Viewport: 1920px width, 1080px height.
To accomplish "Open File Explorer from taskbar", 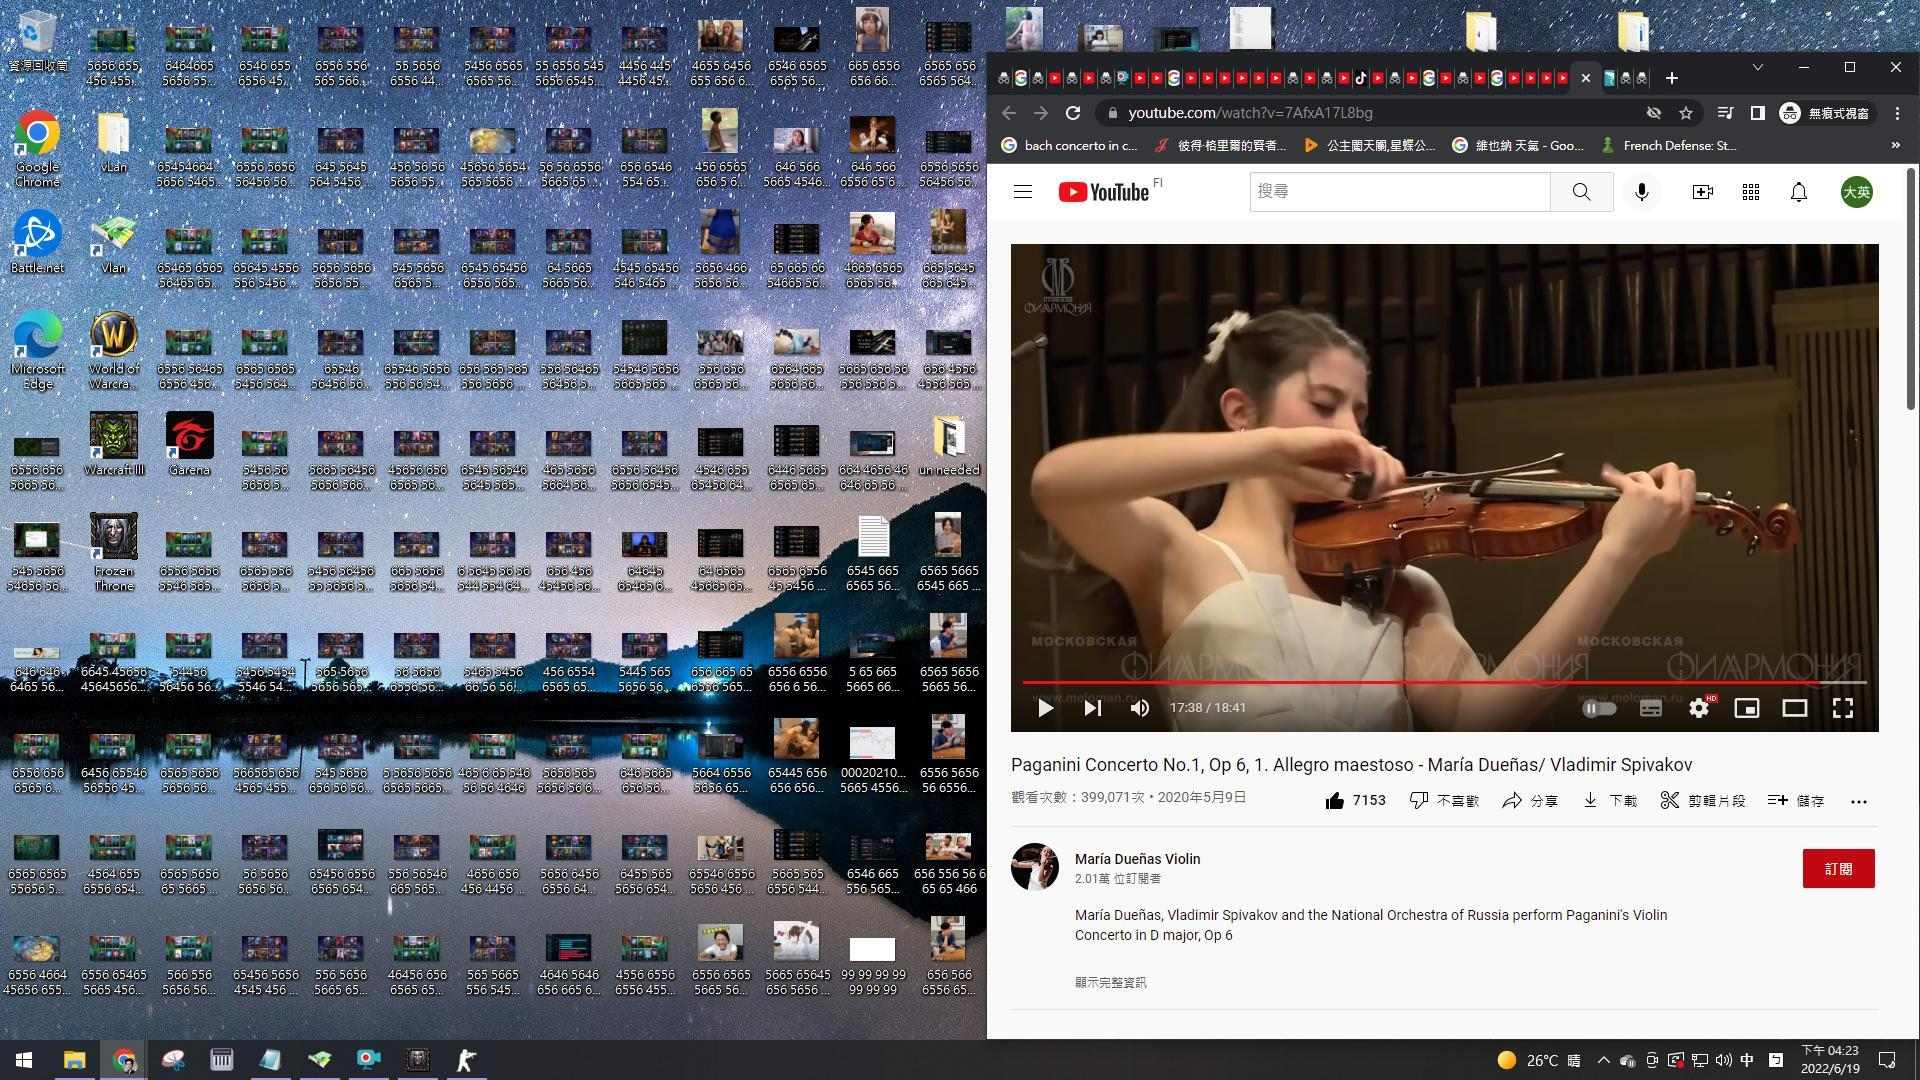I will pyautogui.click(x=74, y=1060).
